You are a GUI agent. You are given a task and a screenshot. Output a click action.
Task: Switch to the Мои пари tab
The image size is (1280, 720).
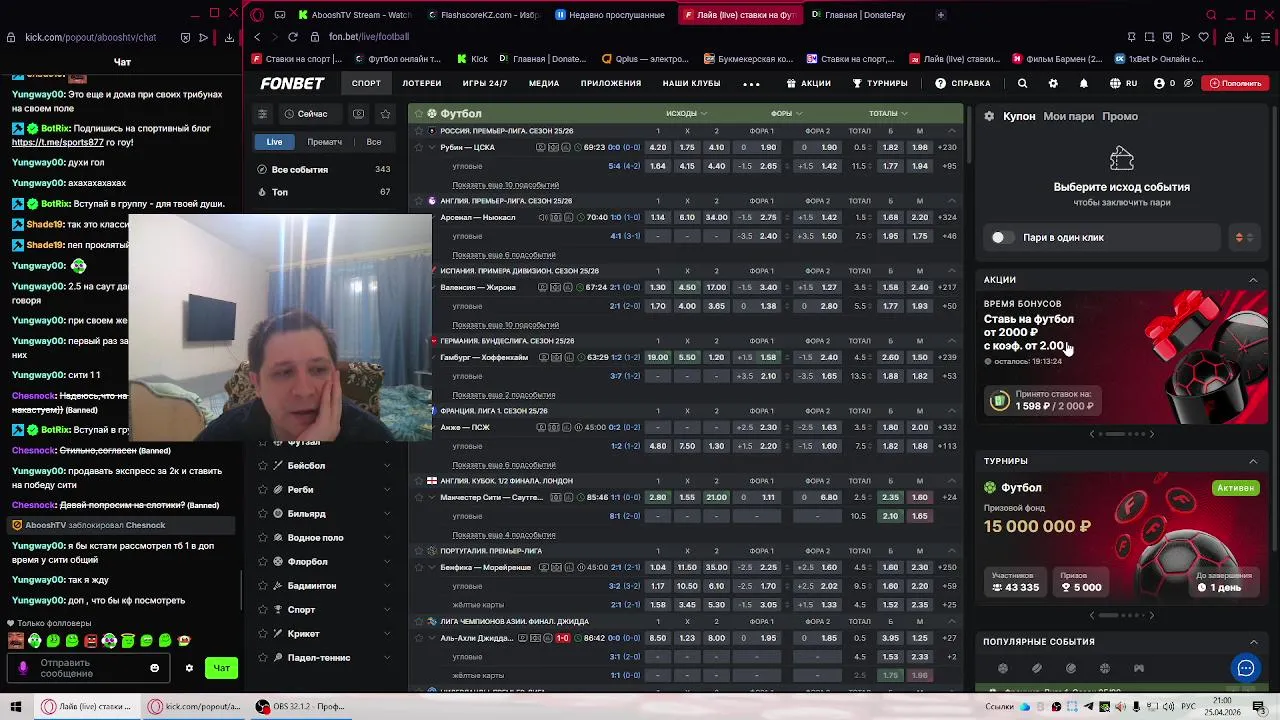click(1069, 116)
